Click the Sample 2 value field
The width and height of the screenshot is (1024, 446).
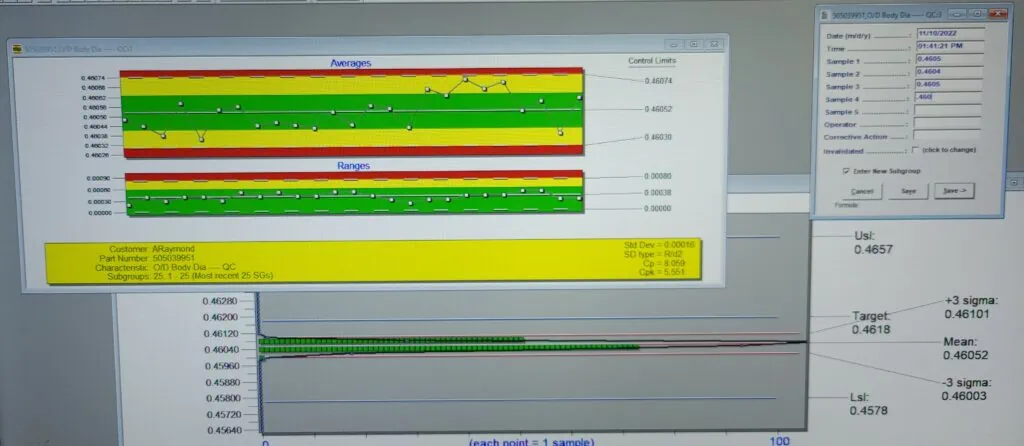click(x=949, y=73)
